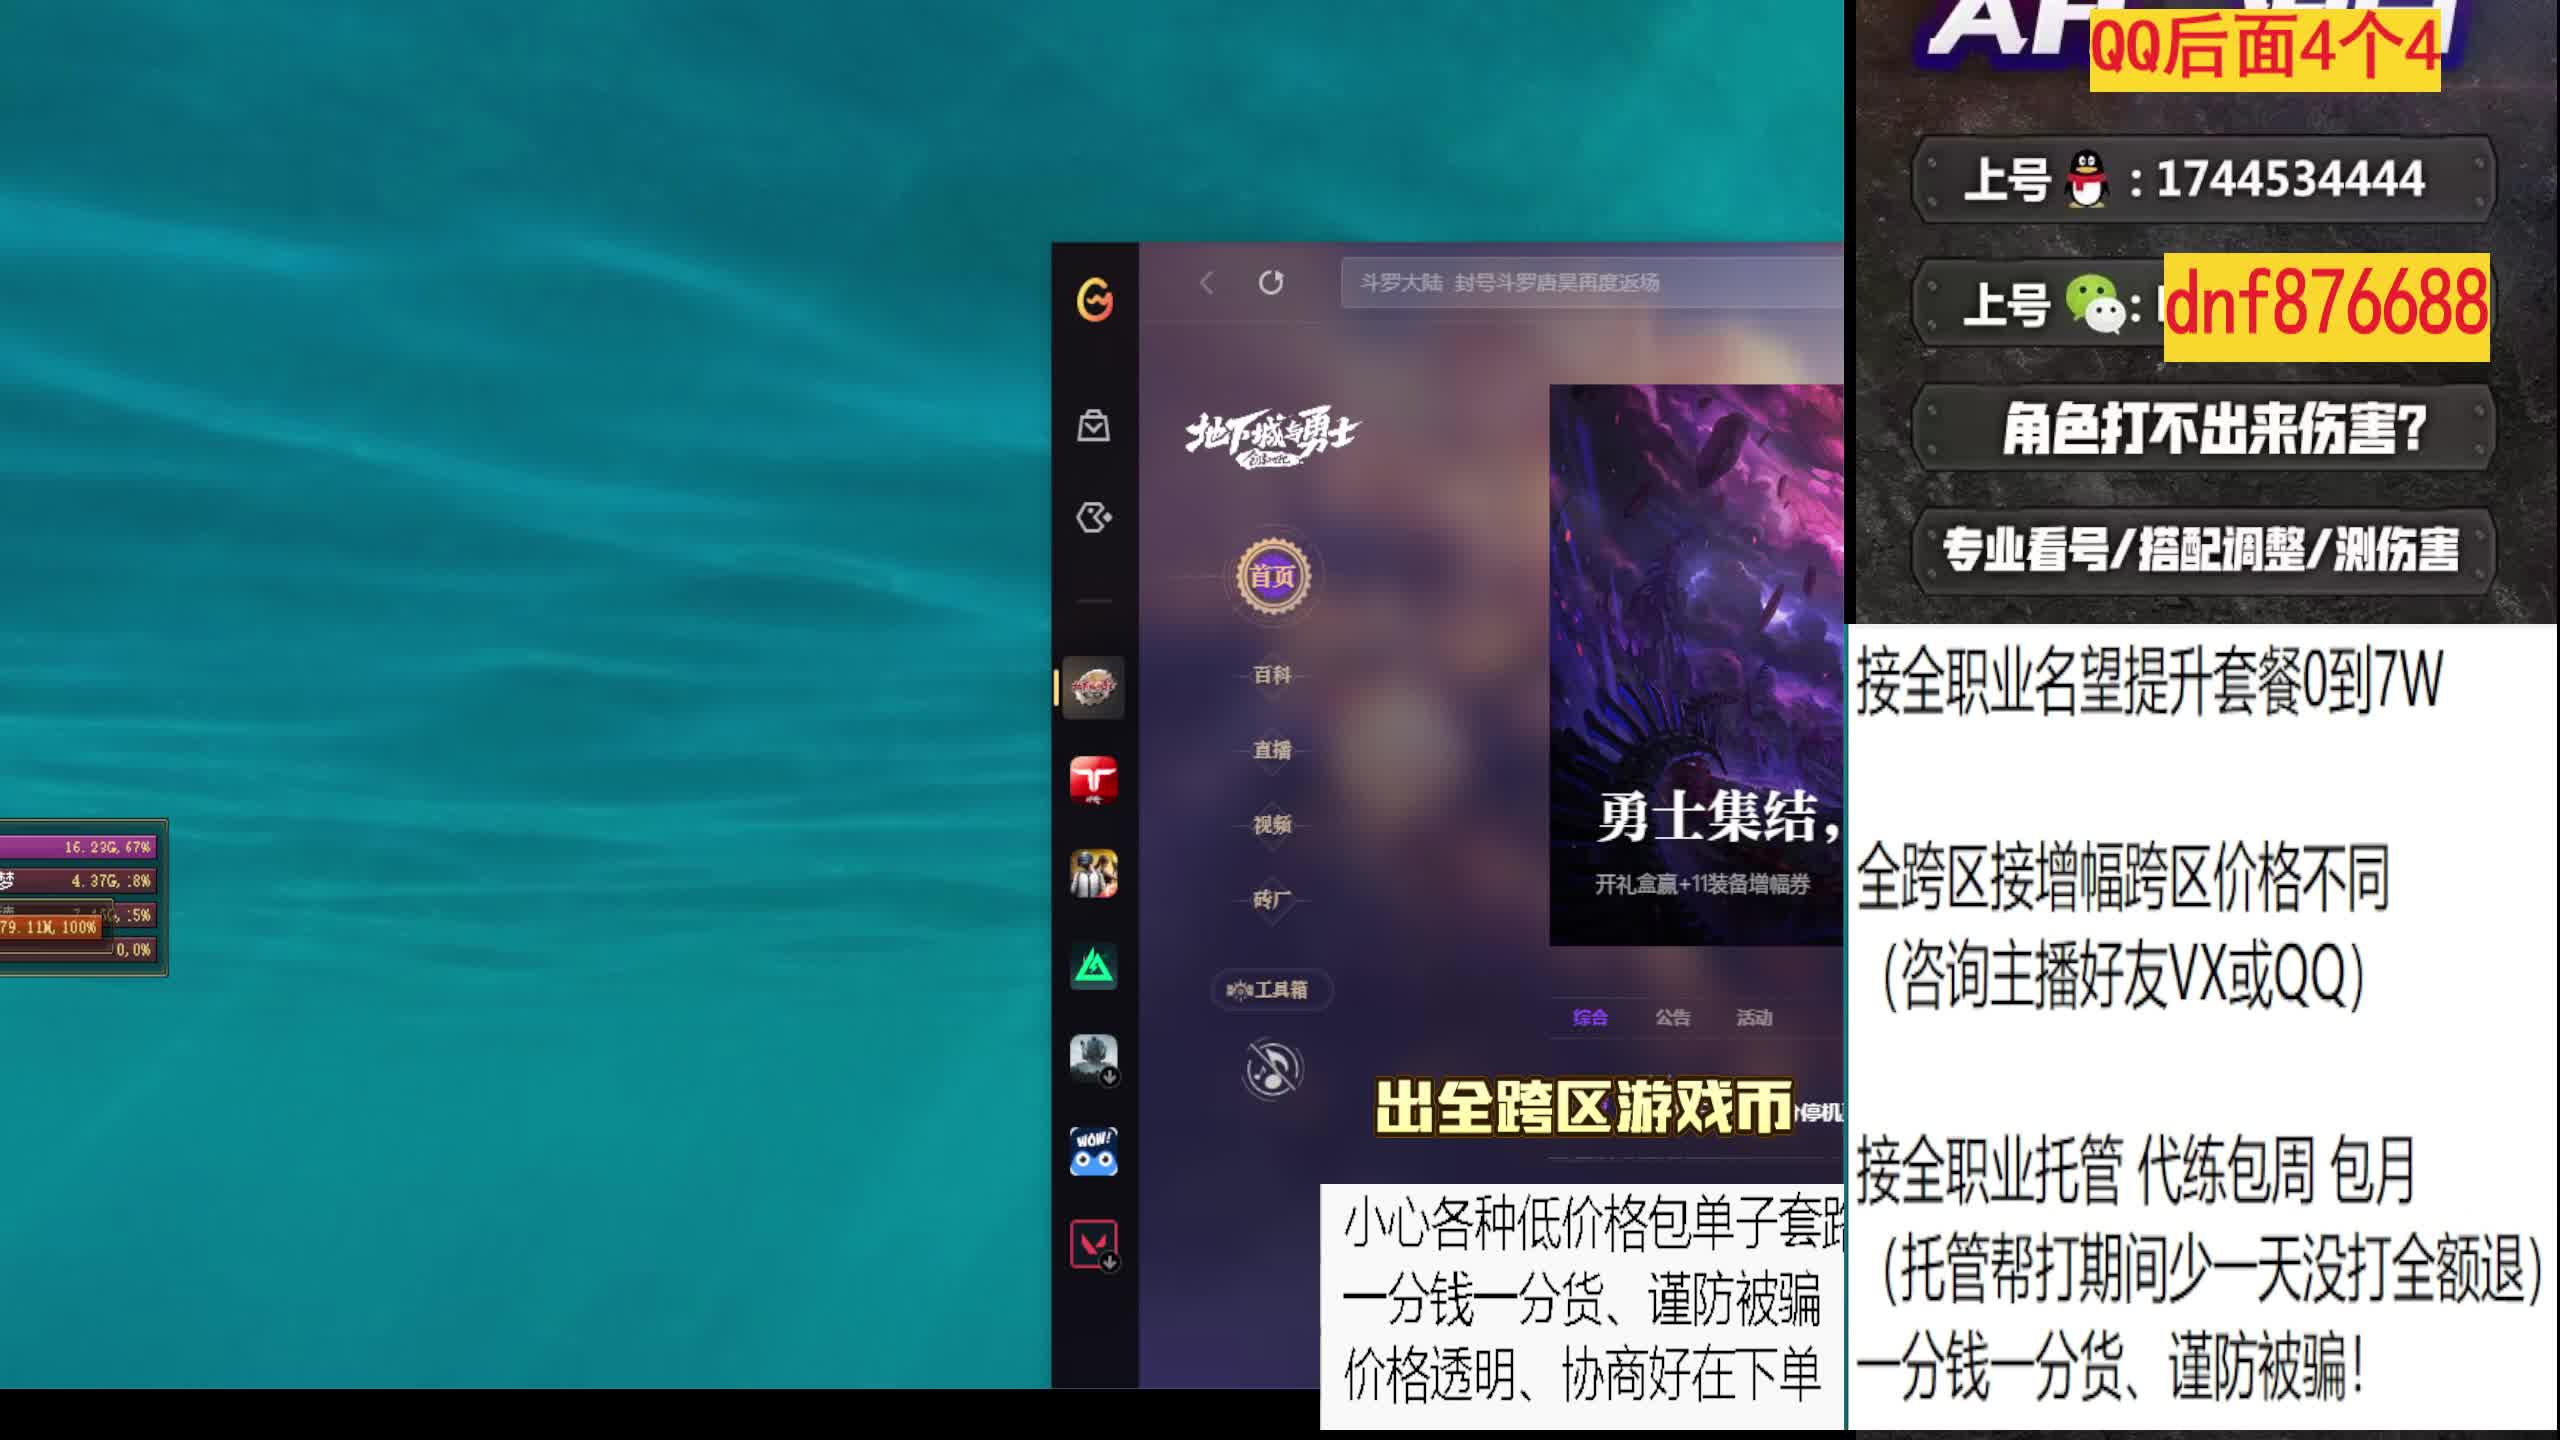2560x1440 pixels.
Task: Open the 首页 home menu item
Action: pos(1272,576)
